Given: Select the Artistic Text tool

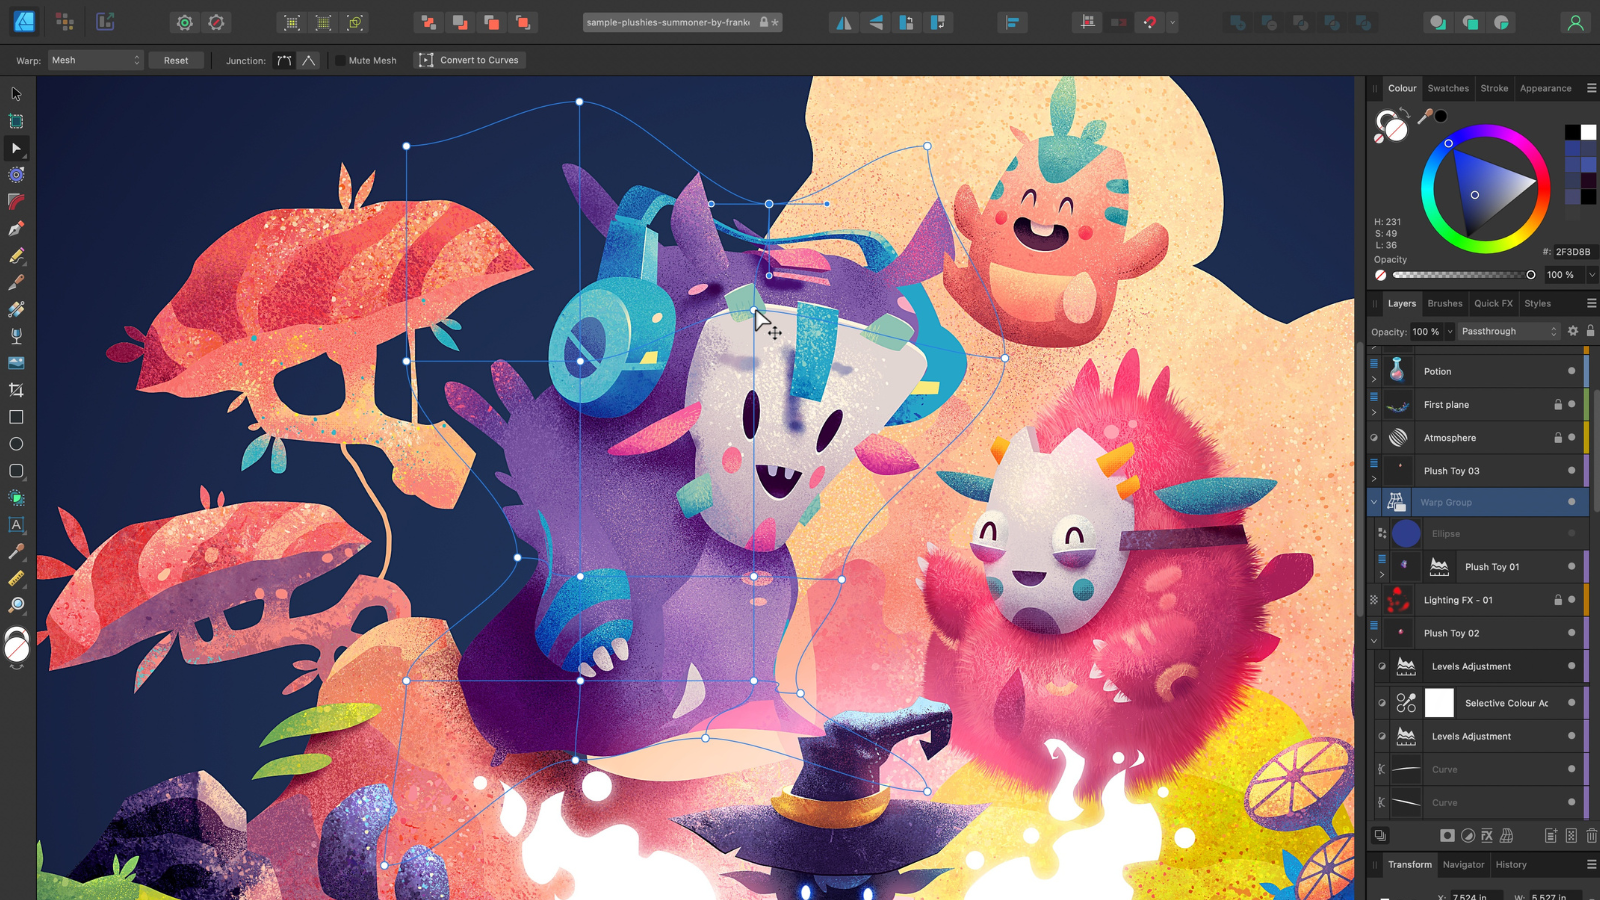Looking at the screenshot, I should click(x=16, y=525).
